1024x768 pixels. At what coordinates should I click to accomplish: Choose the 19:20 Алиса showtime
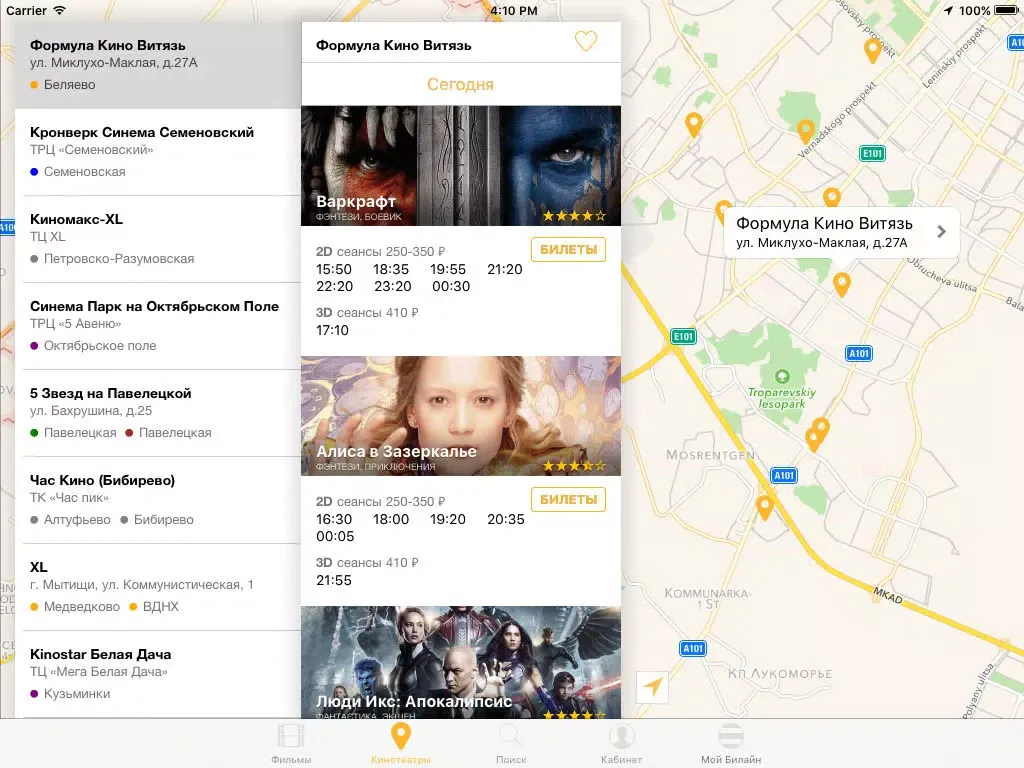(x=448, y=519)
